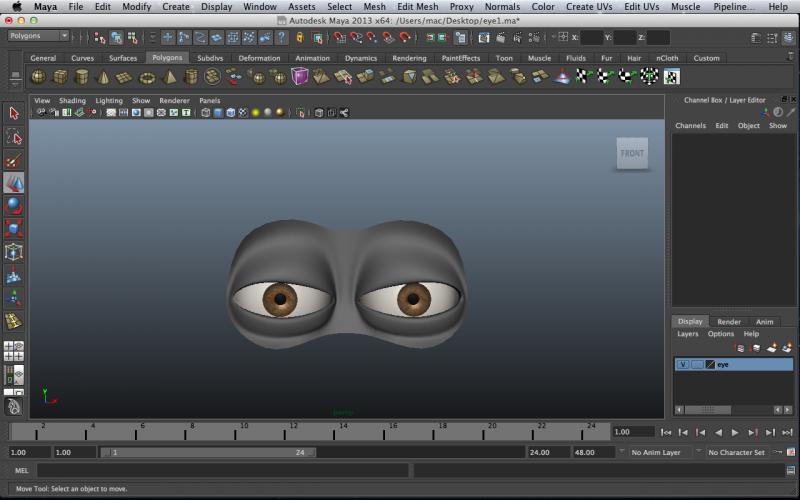Click the purple cube shelf icon
The height and width of the screenshot is (500, 800).
[x=300, y=77]
